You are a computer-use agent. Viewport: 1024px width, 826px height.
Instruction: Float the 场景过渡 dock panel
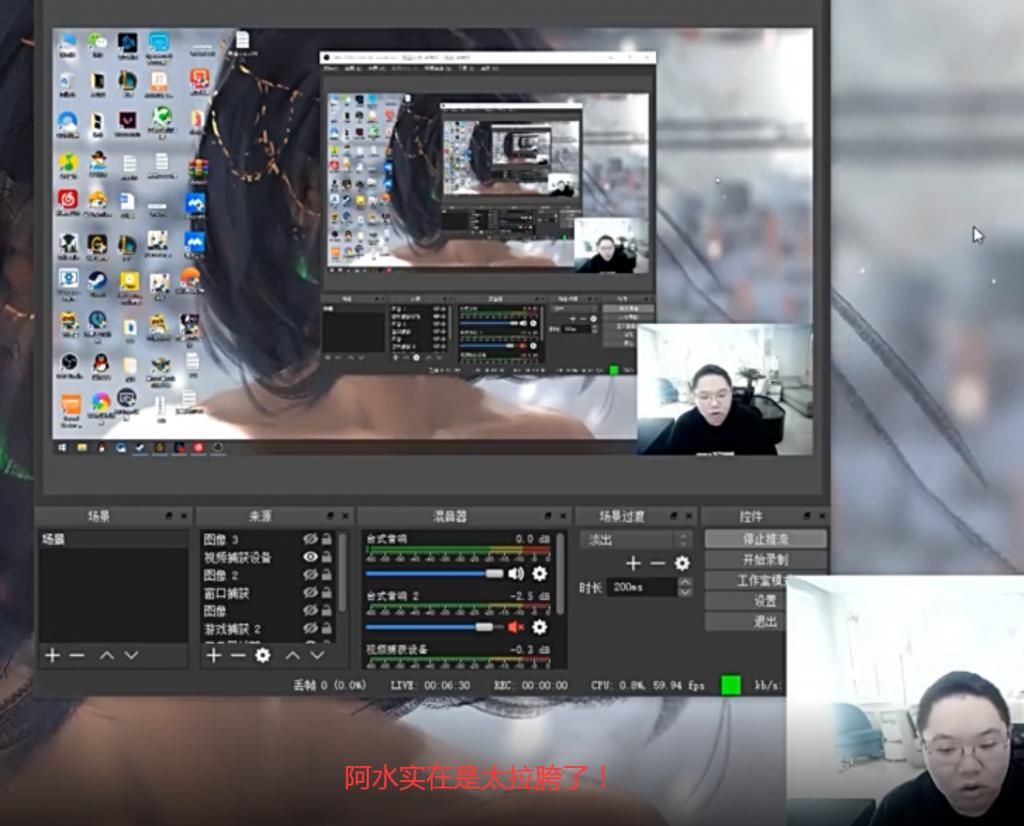pos(674,516)
